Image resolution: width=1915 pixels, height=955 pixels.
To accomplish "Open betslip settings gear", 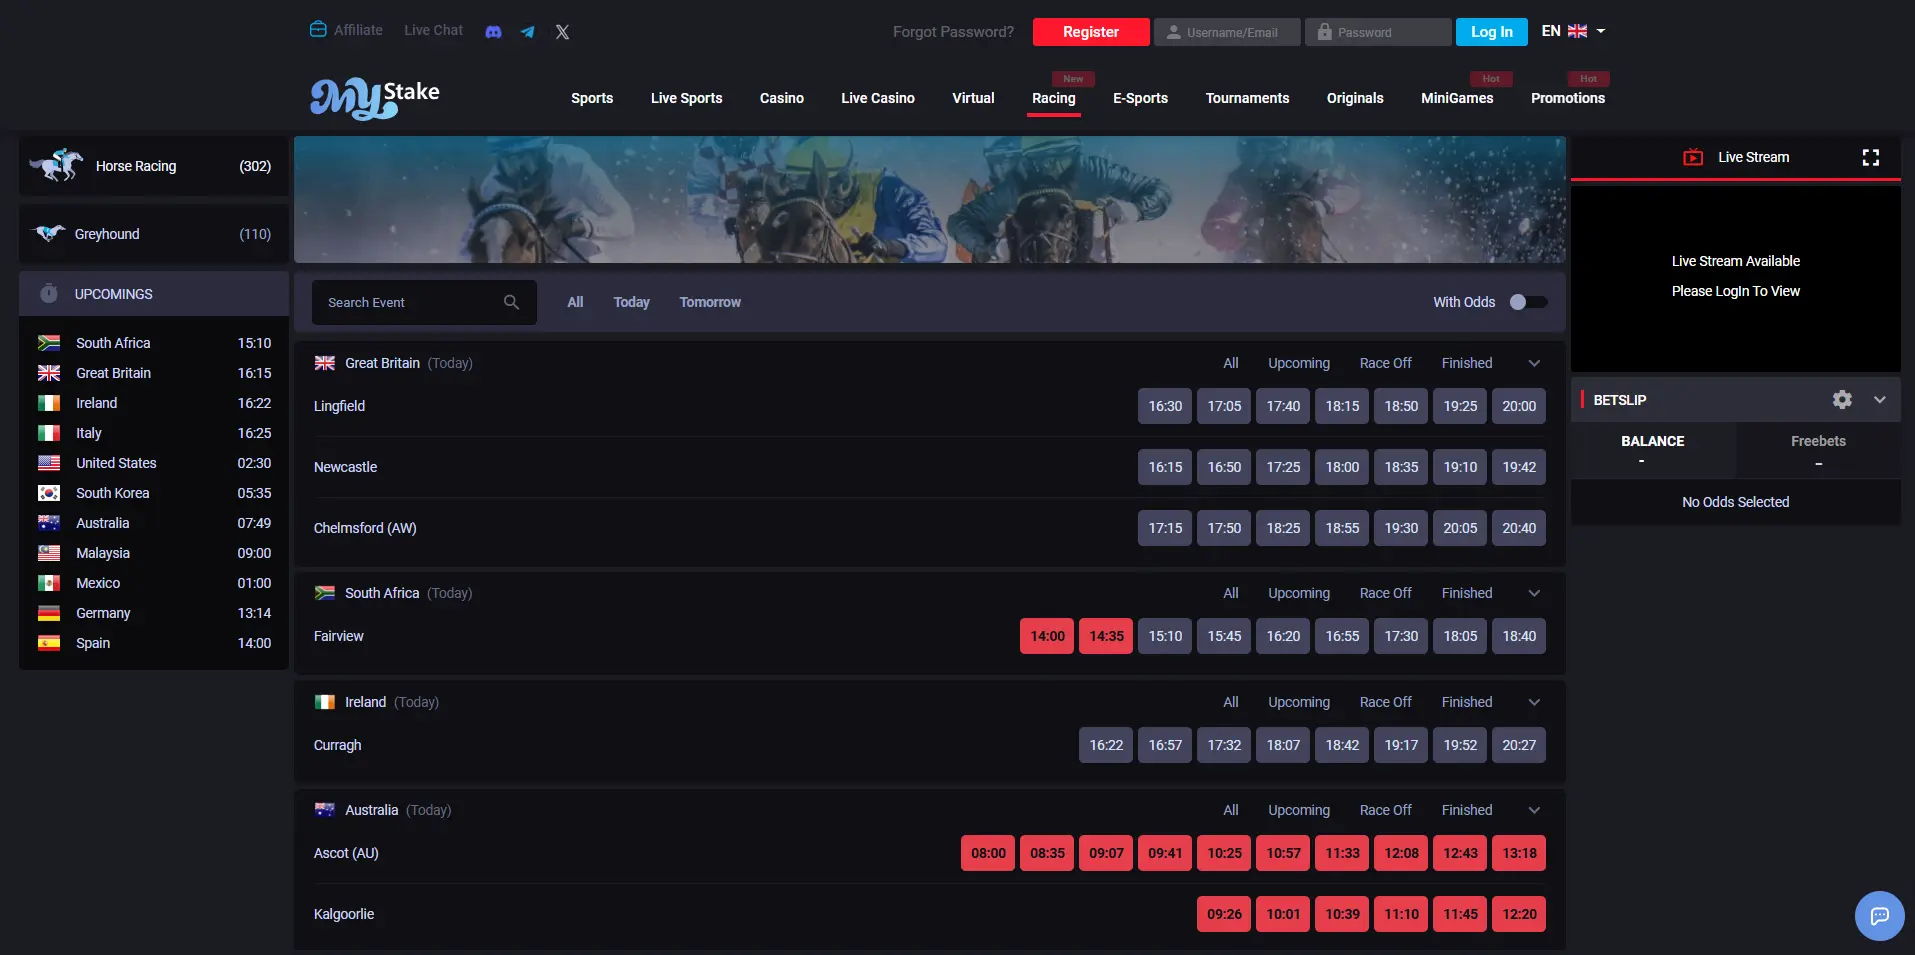I will coord(1841,400).
